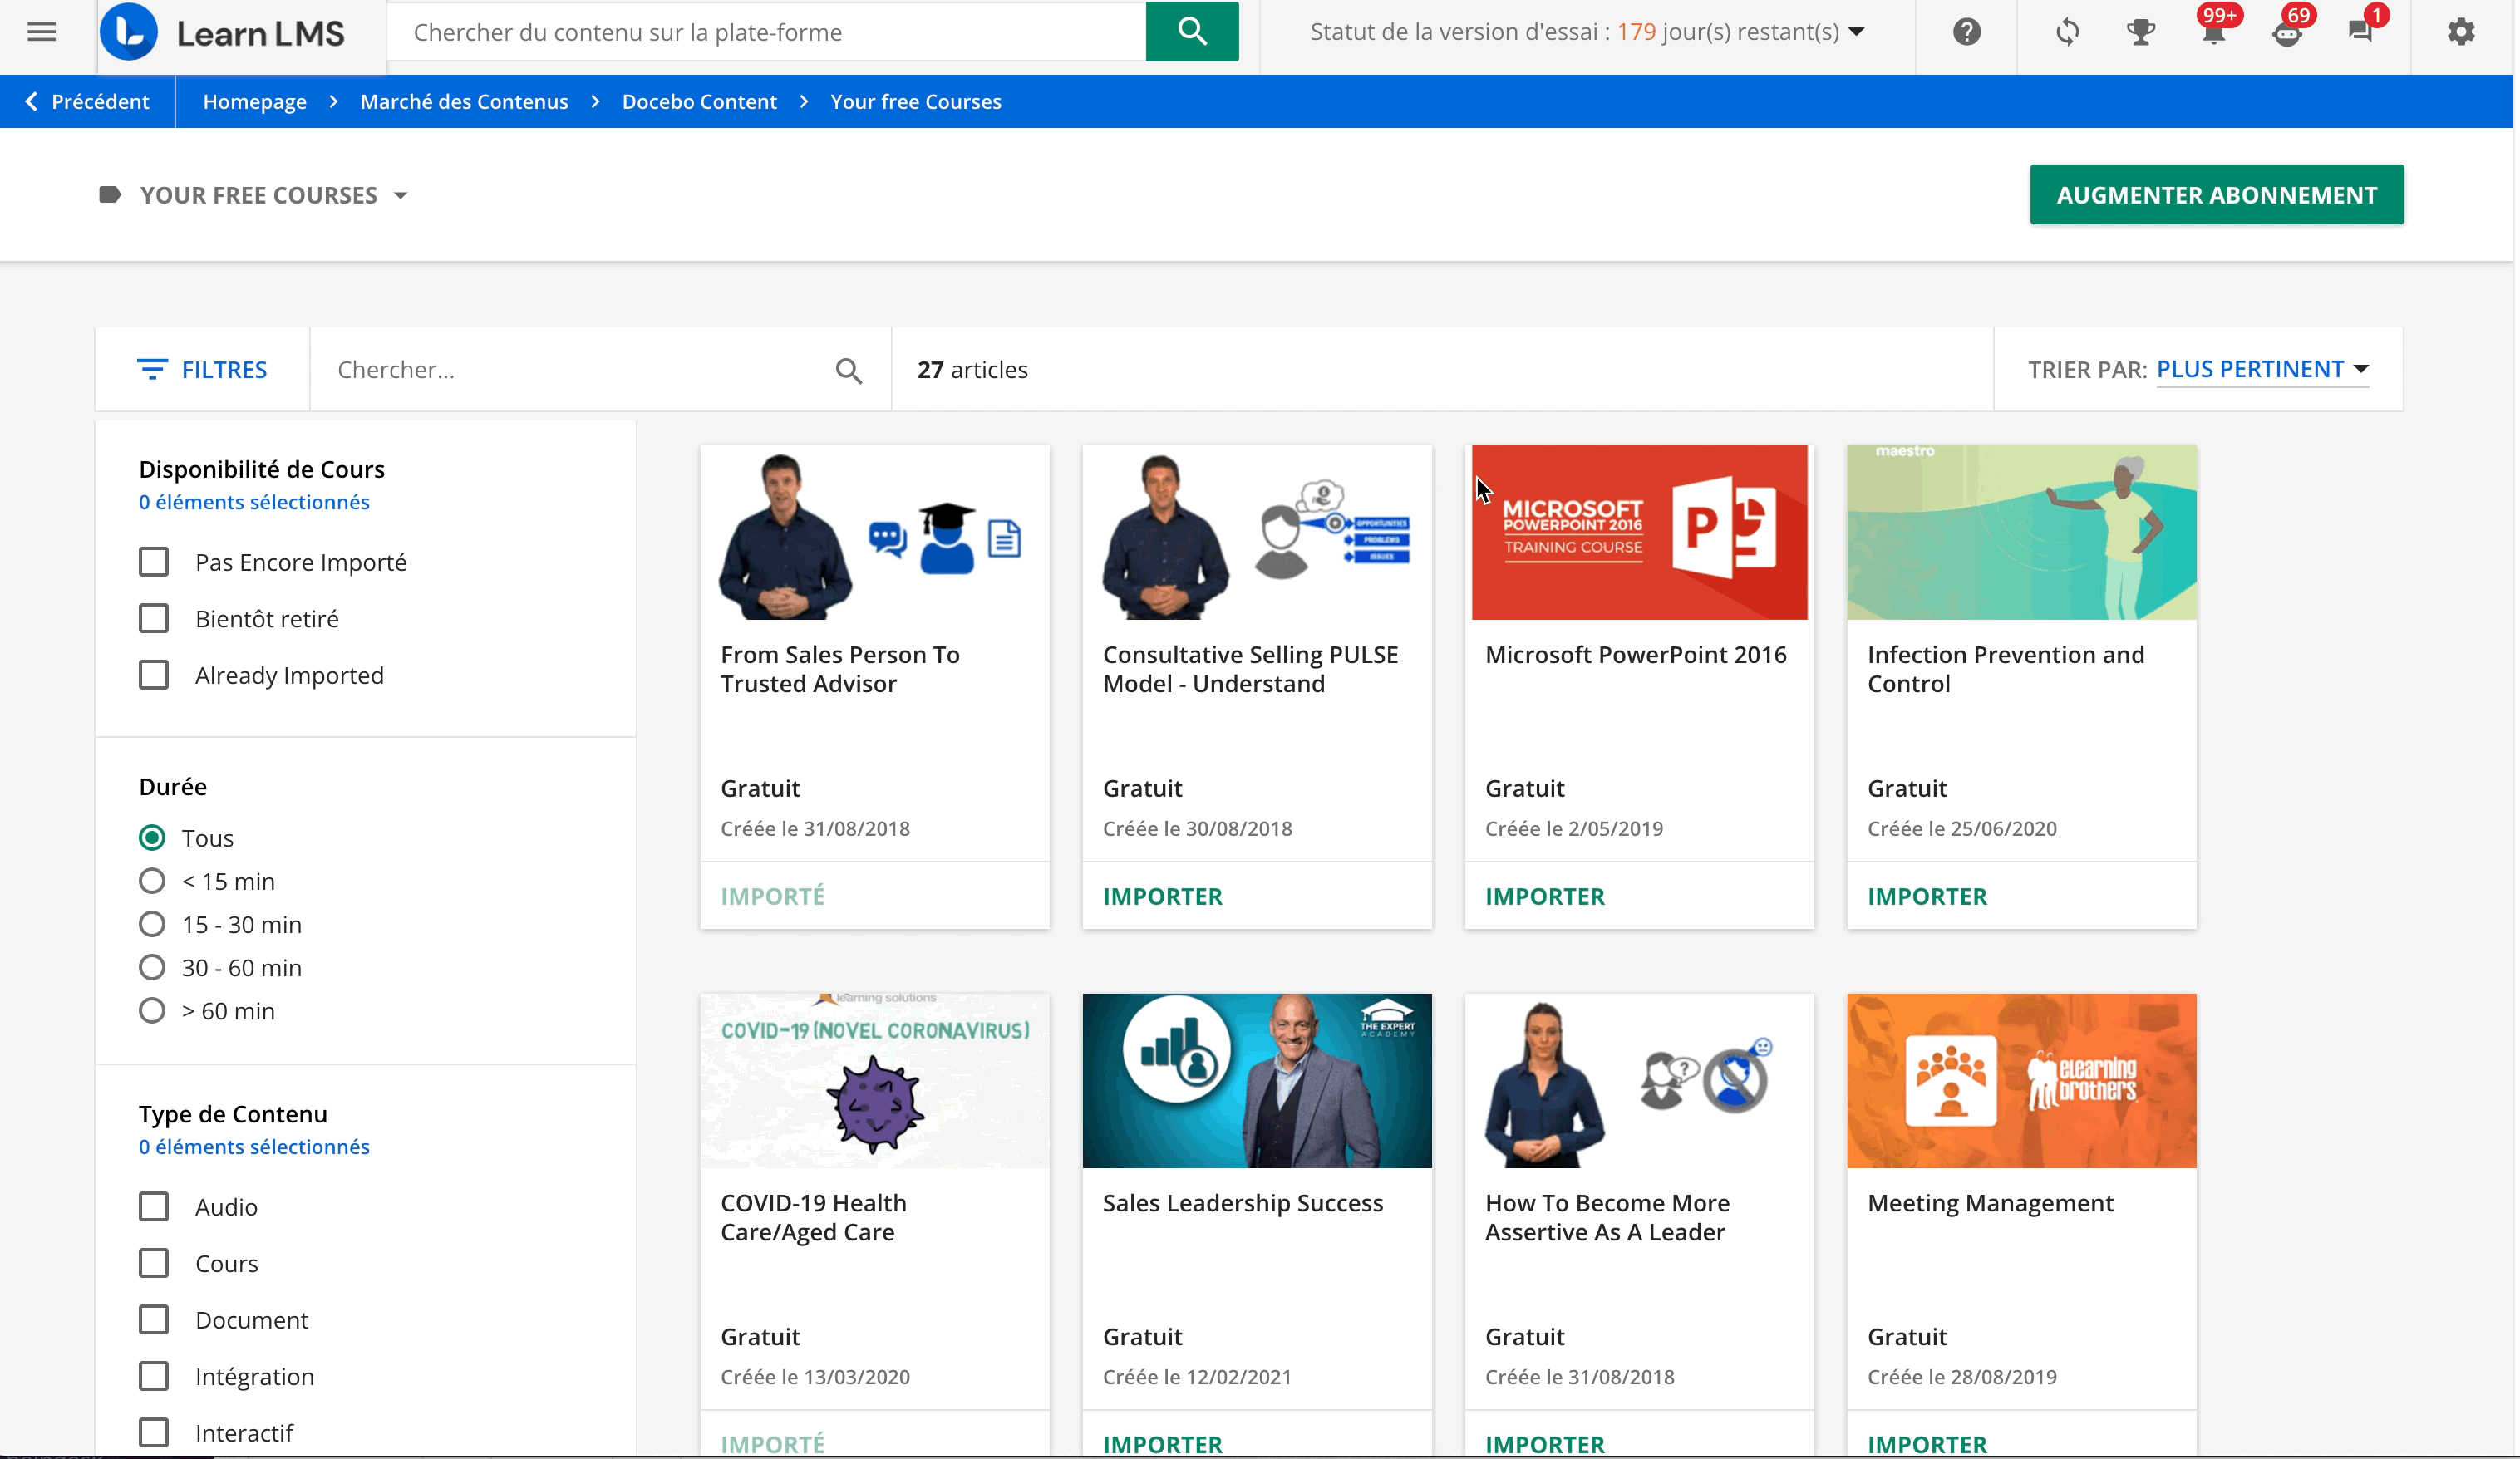Check the Already Imported checkbox
This screenshot has width=2520, height=1459.
coord(153,675)
